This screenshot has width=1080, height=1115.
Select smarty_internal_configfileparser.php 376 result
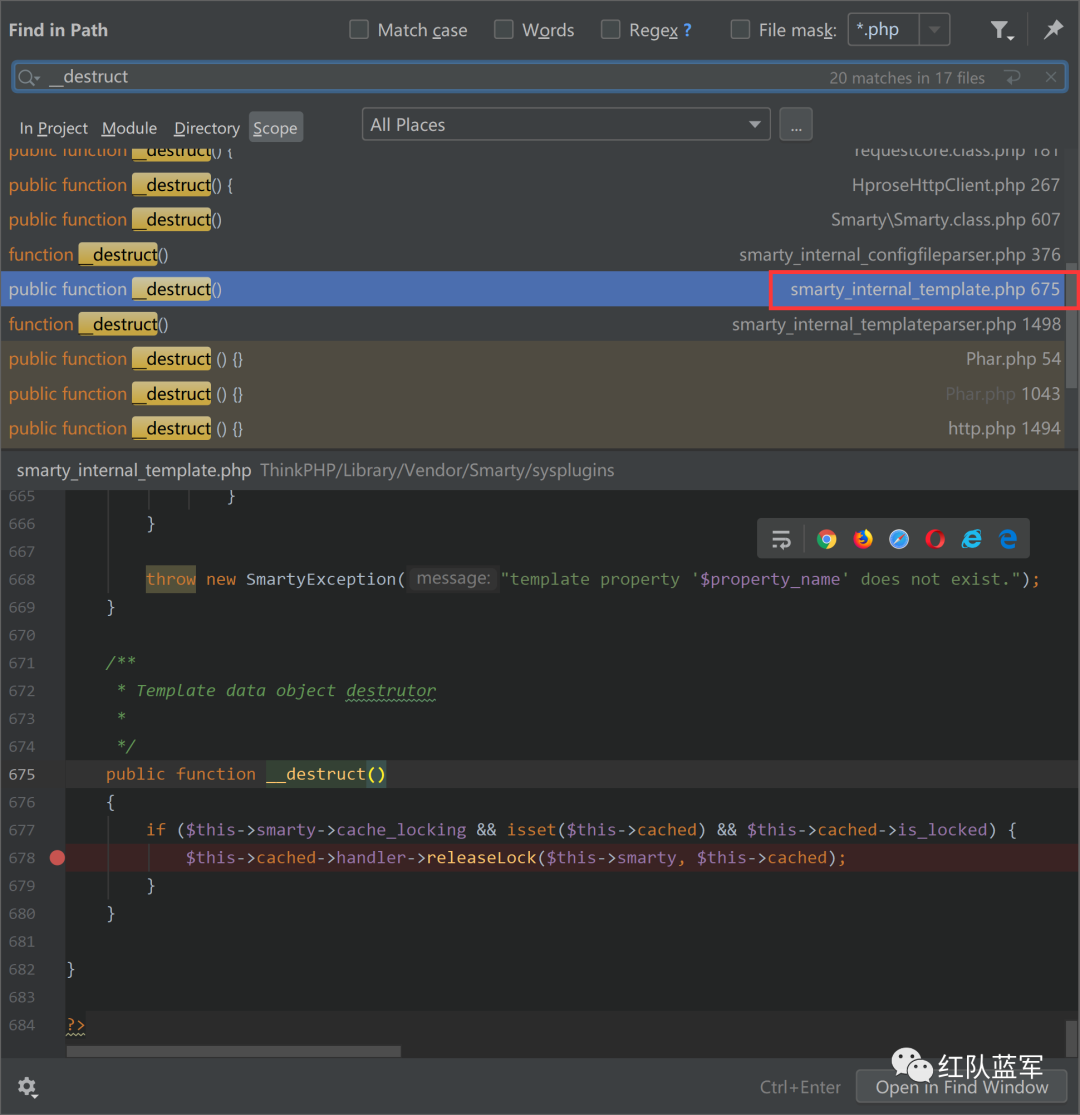[x=533, y=255]
